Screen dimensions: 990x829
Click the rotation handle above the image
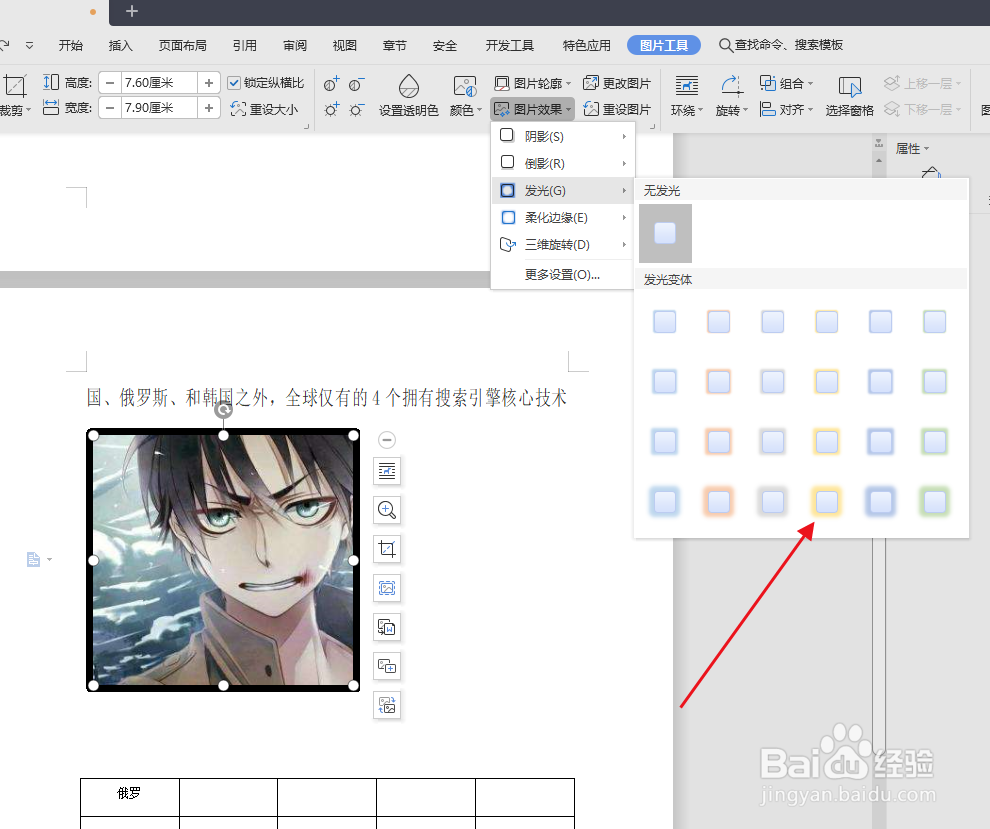tap(224, 410)
